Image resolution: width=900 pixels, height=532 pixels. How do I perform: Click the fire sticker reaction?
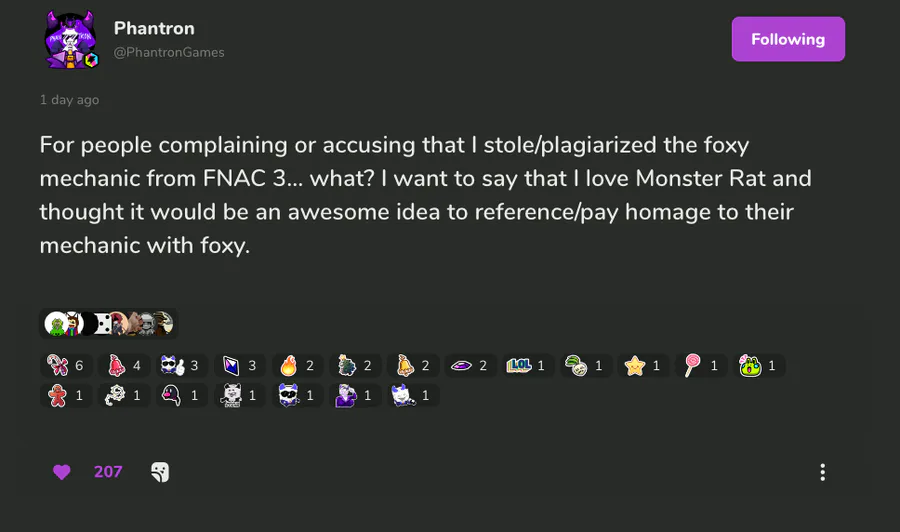coord(298,366)
